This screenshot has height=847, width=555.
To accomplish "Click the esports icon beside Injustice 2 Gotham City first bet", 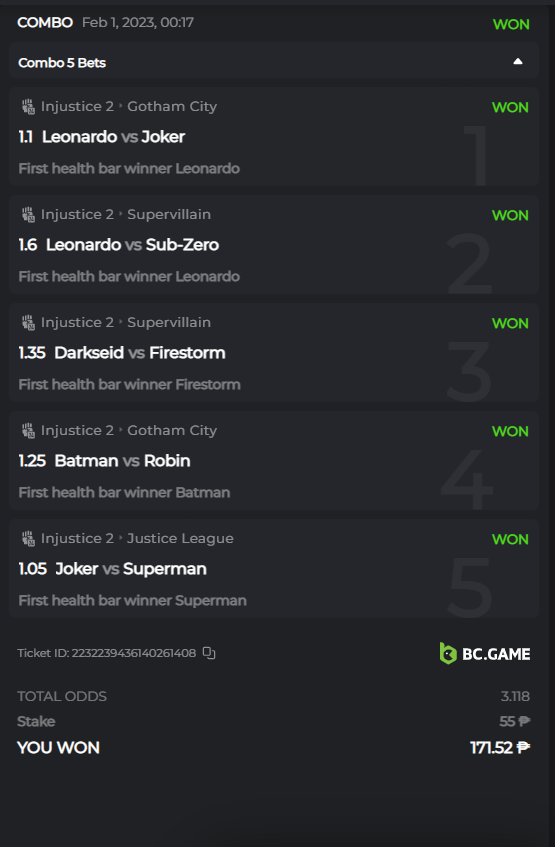I will click(x=28, y=106).
